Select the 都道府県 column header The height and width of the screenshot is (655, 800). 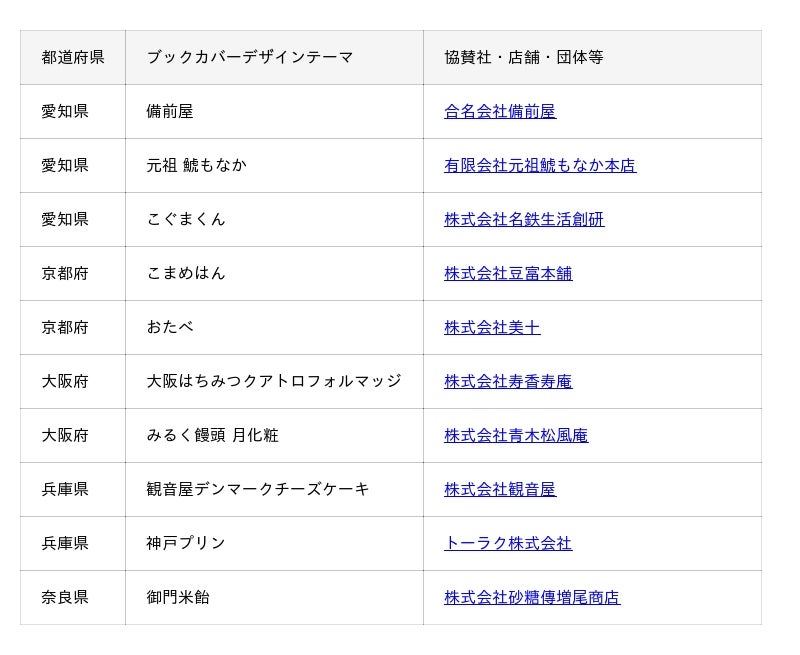pos(73,57)
